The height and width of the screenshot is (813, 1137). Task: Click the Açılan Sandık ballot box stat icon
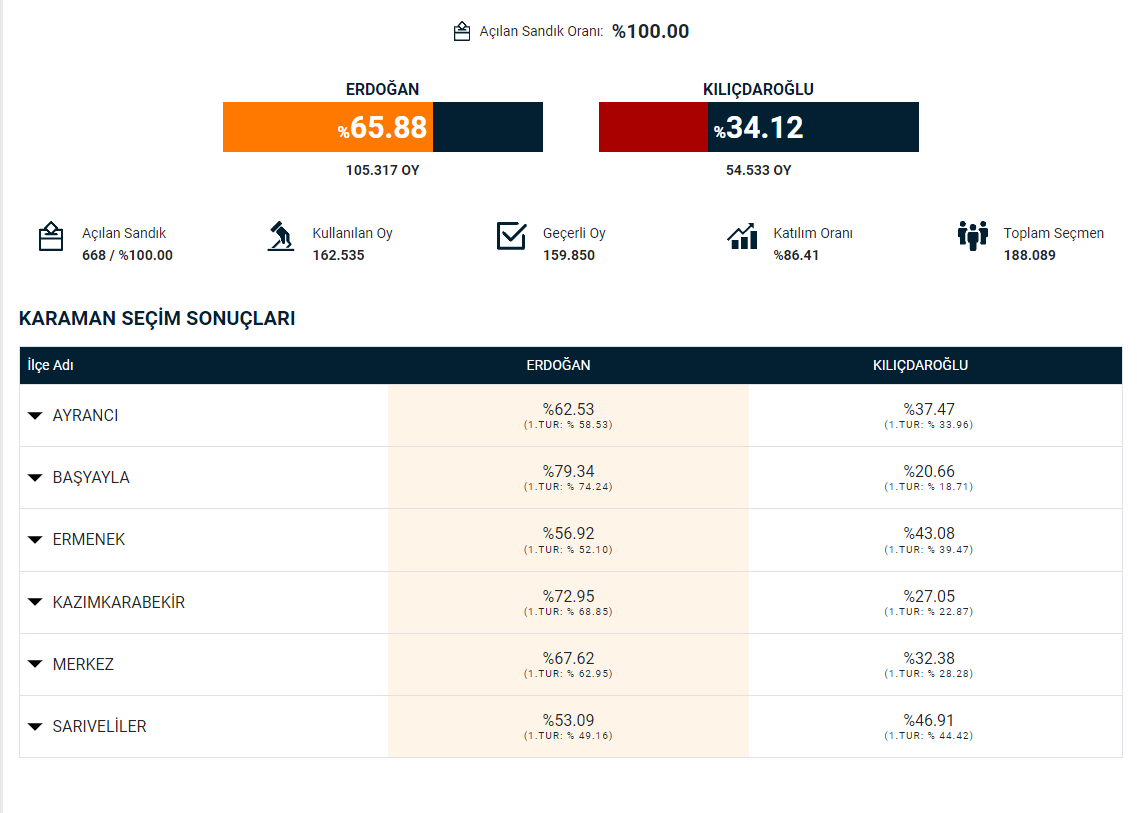[51, 237]
